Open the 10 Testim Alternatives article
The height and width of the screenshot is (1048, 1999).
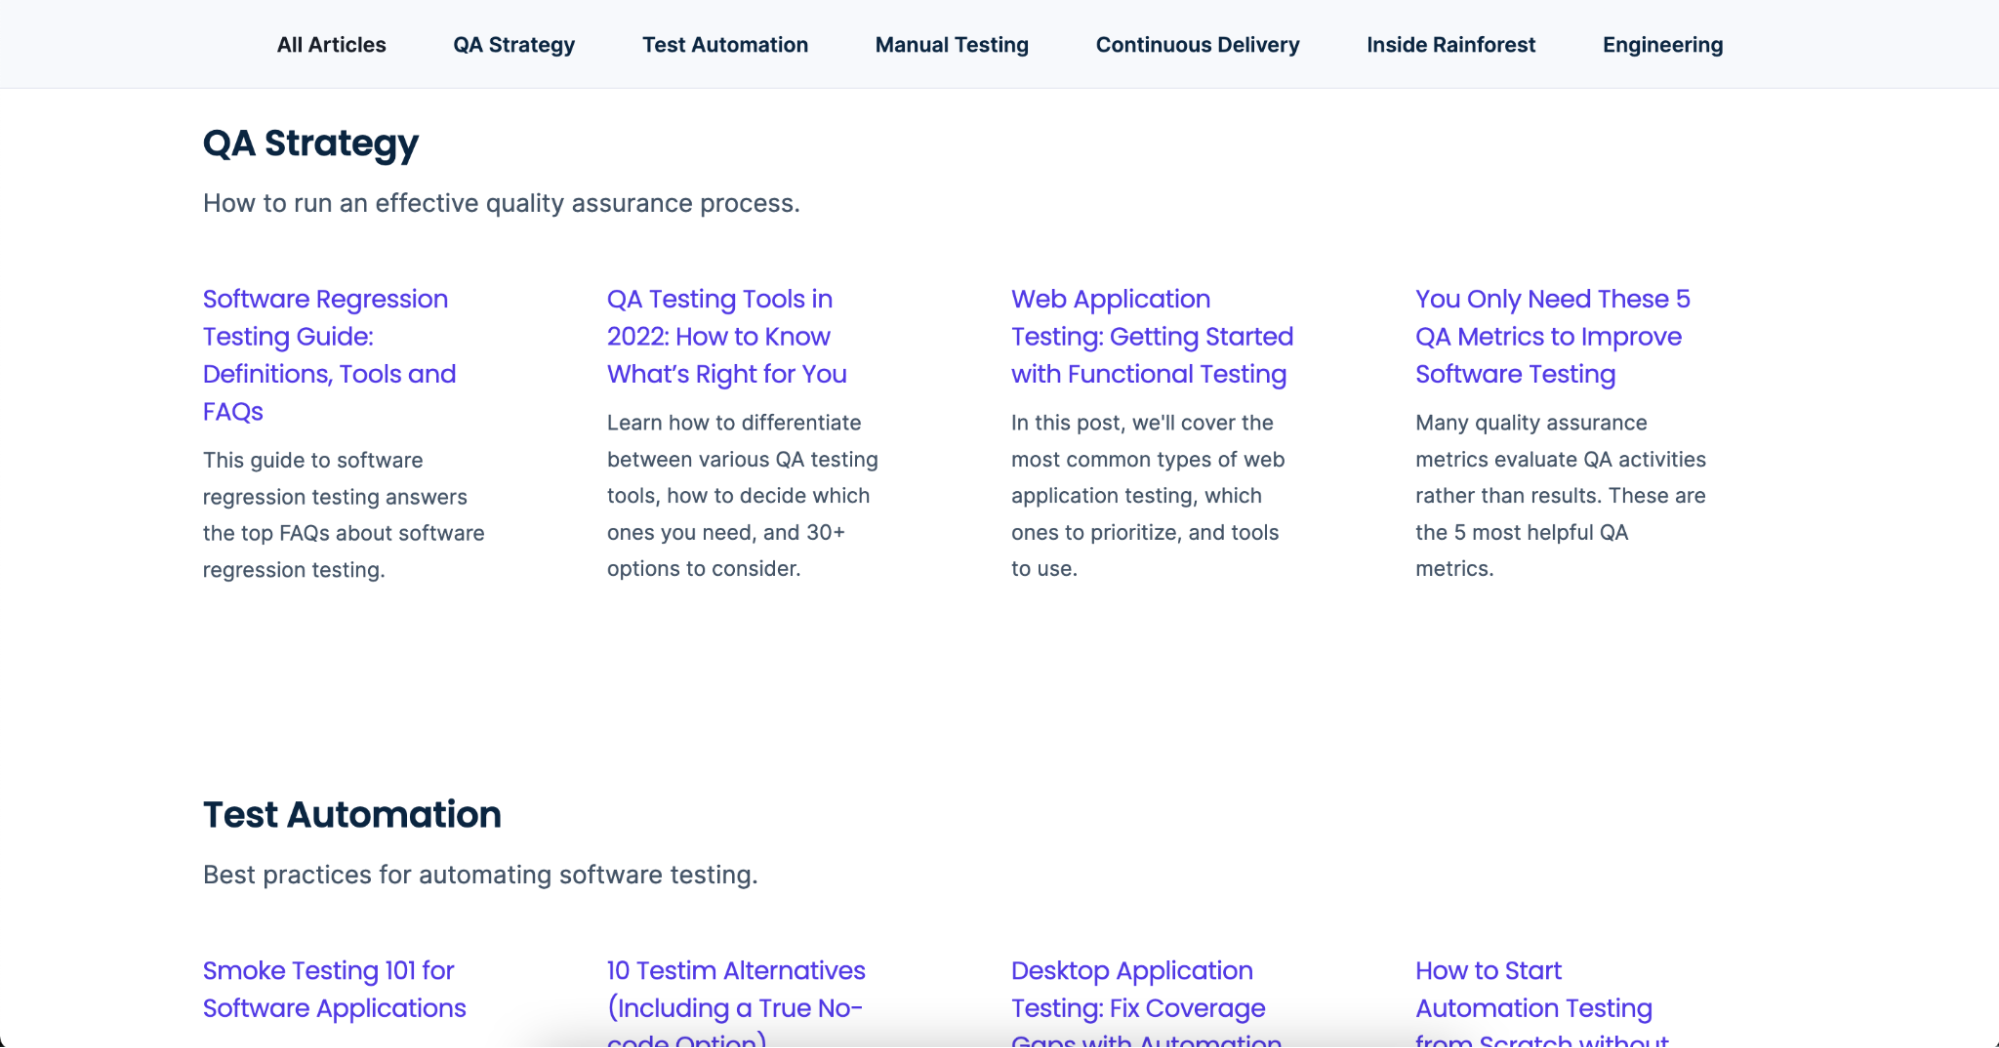click(736, 989)
